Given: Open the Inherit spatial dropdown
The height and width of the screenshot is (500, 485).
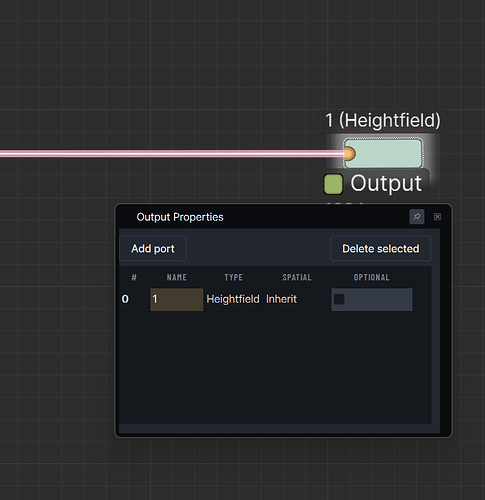Looking at the screenshot, I should pyautogui.click(x=297, y=299).
